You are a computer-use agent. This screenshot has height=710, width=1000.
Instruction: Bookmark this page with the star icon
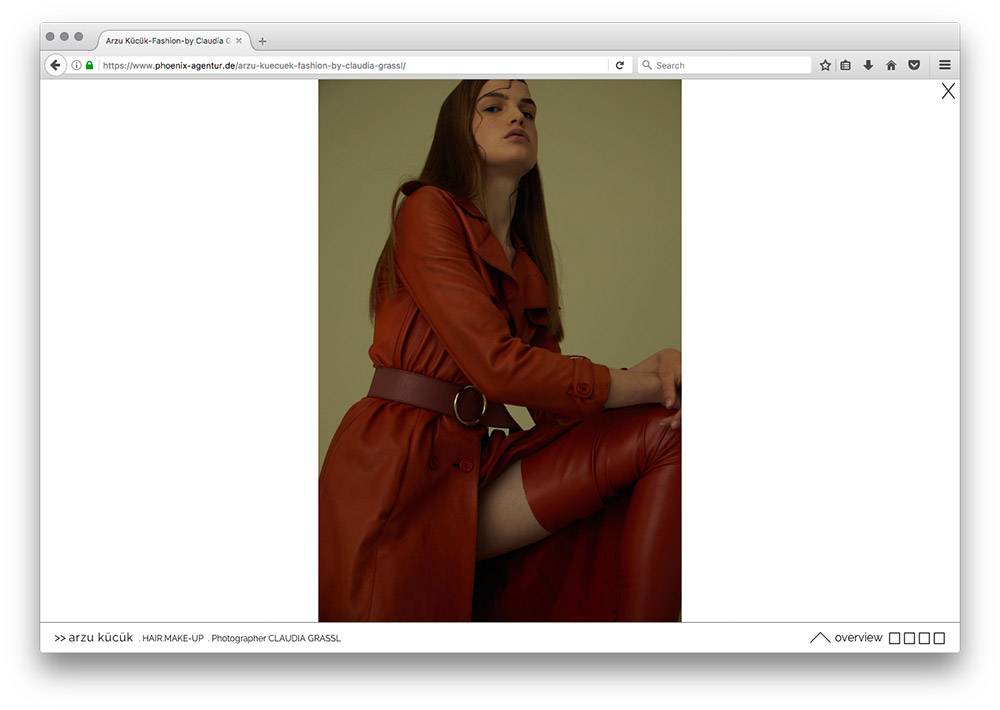coord(825,65)
